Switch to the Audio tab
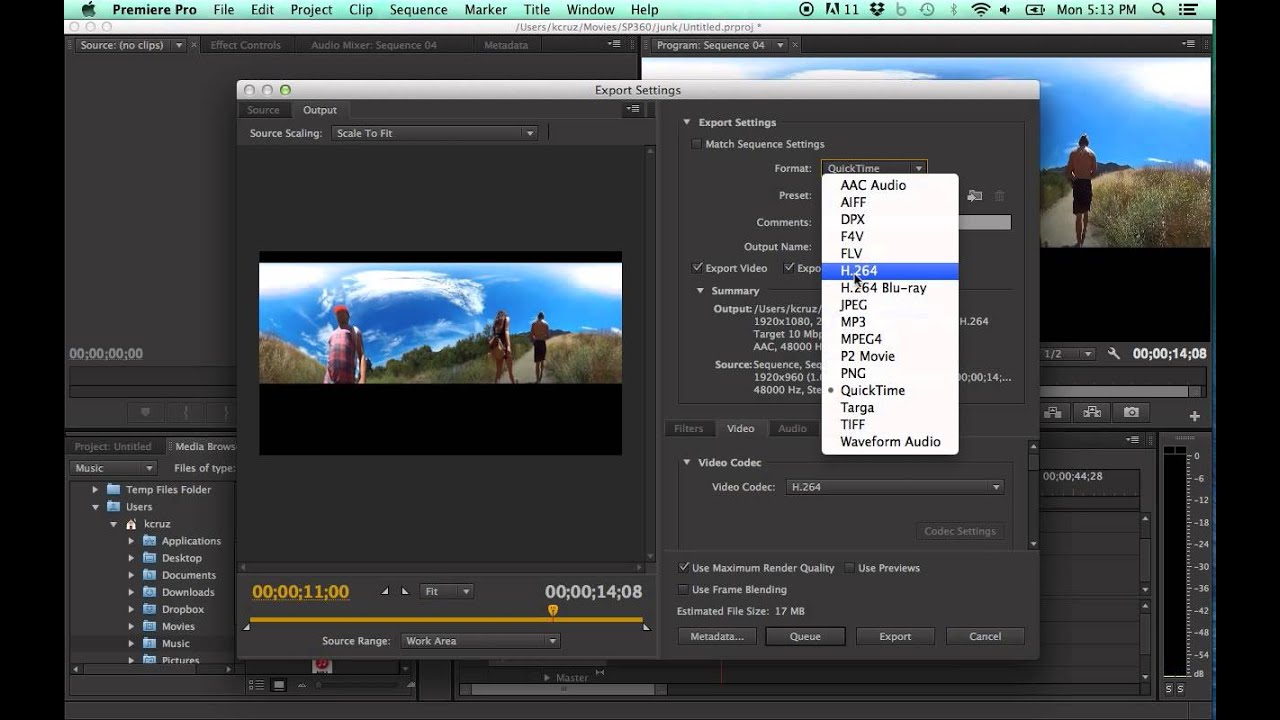Viewport: 1280px width, 720px height. [793, 429]
